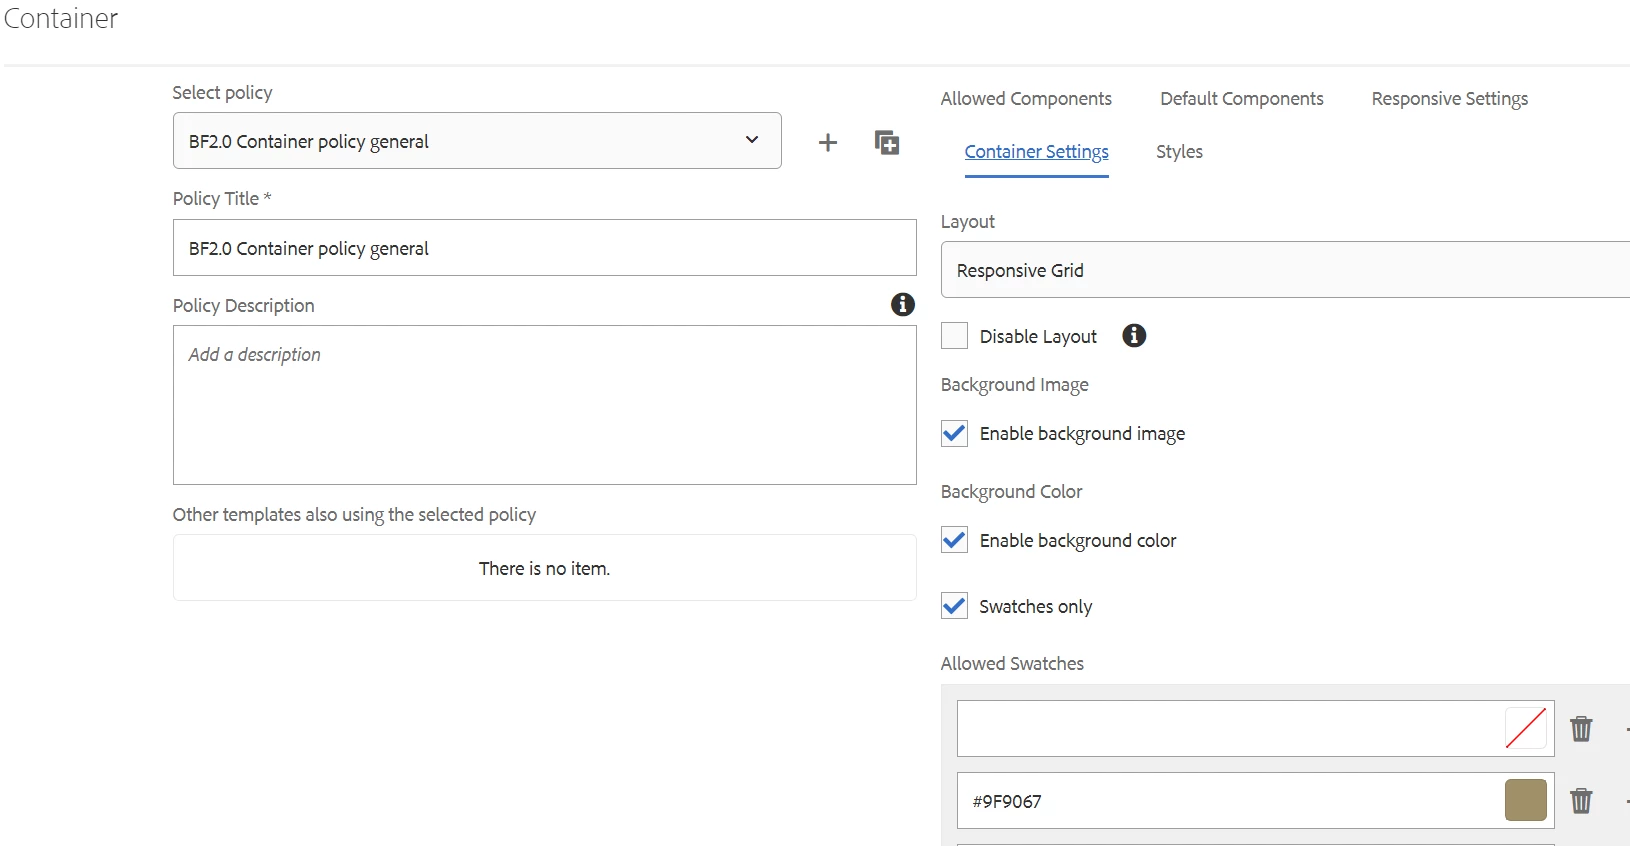The image size is (1630, 846).
Task: Click the plus icon to add new policy
Action: pyautogui.click(x=828, y=142)
